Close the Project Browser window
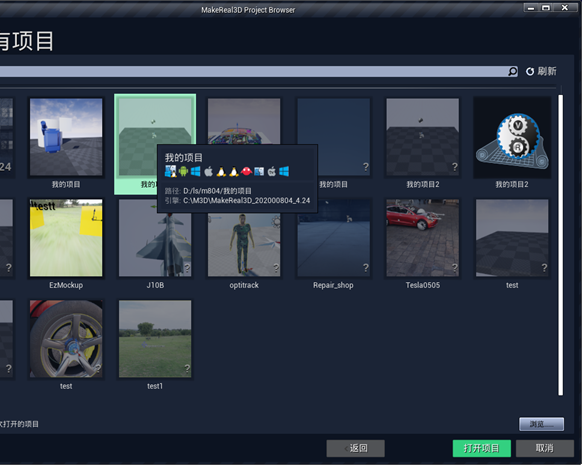Screen dimensions: 582x465 click(565, 8)
